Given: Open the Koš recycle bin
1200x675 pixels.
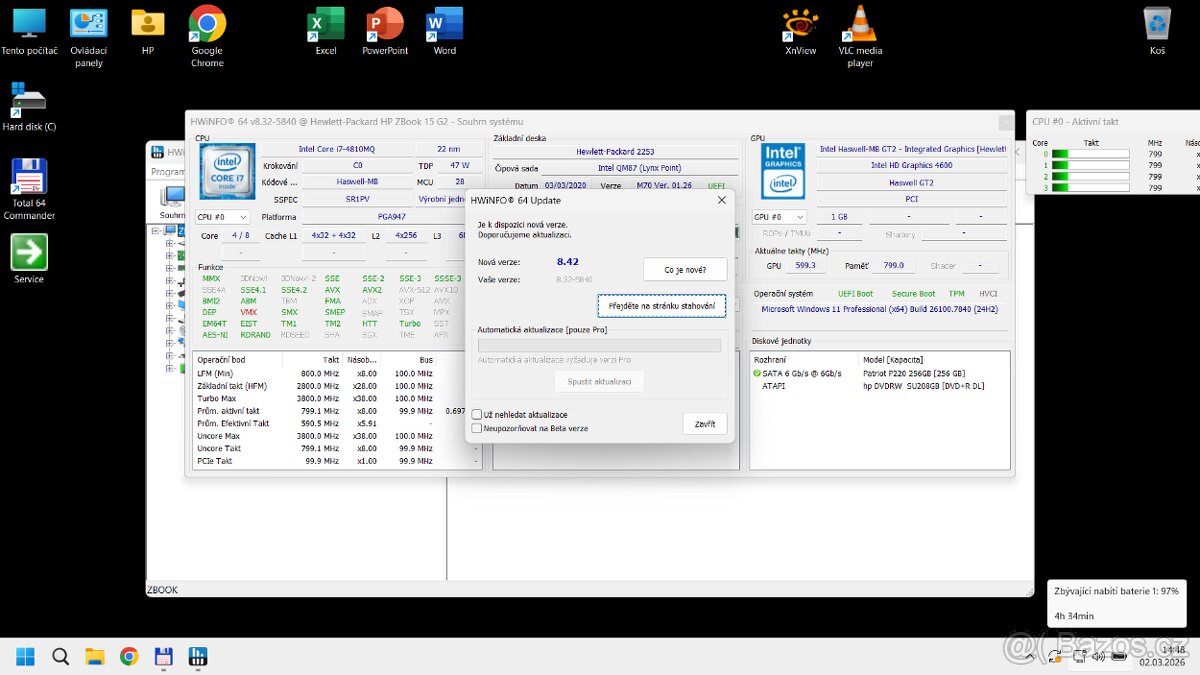Looking at the screenshot, I should point(1157,31).
